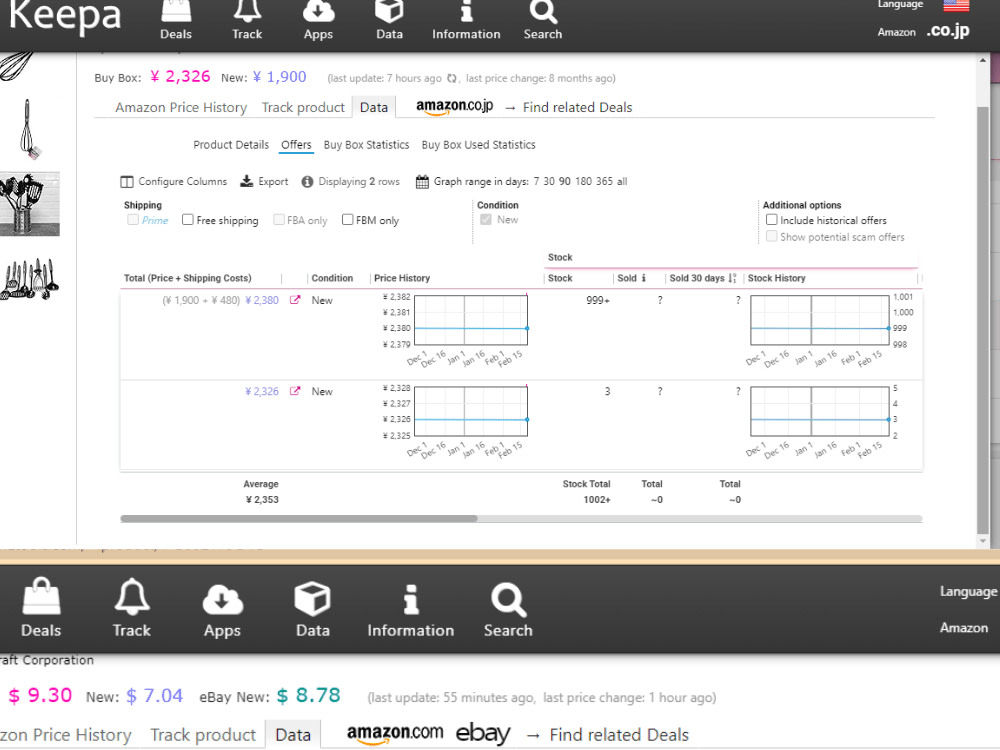This screenshot has width=1000, height=750.
Task: Click Find related Deals in upper window
Action: pyautogui.click(x=577, y=107)
